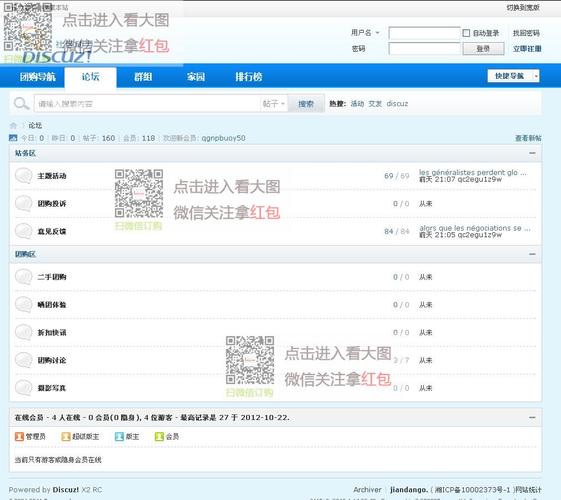
Task: Click the 会员 legend icon
Action: [x=159, y=436]
